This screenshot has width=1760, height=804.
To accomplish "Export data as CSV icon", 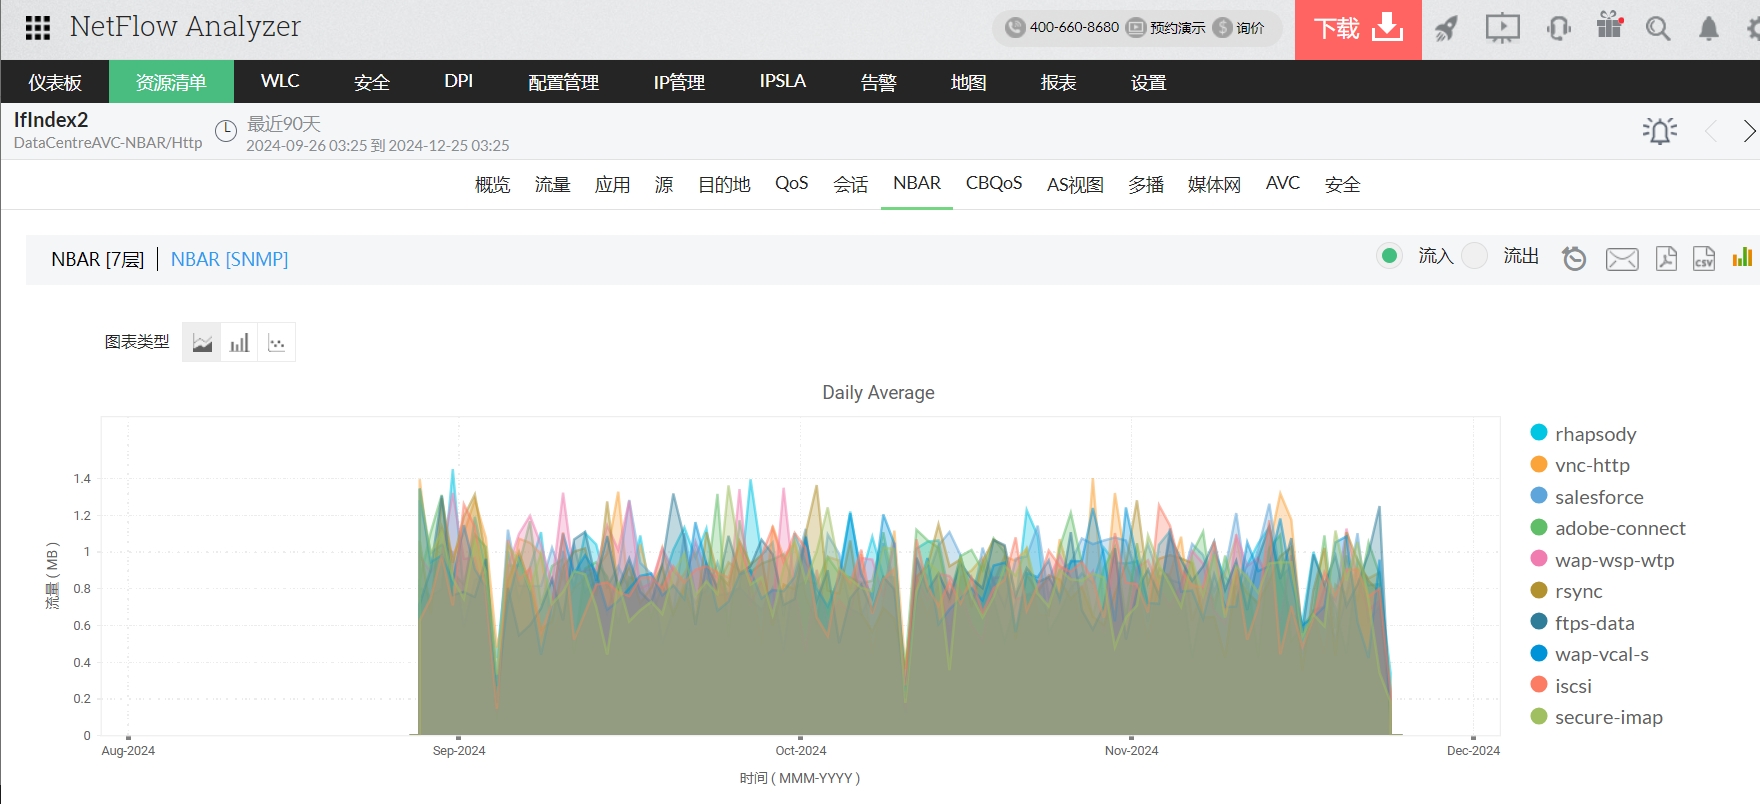I will click(1704, 258).
